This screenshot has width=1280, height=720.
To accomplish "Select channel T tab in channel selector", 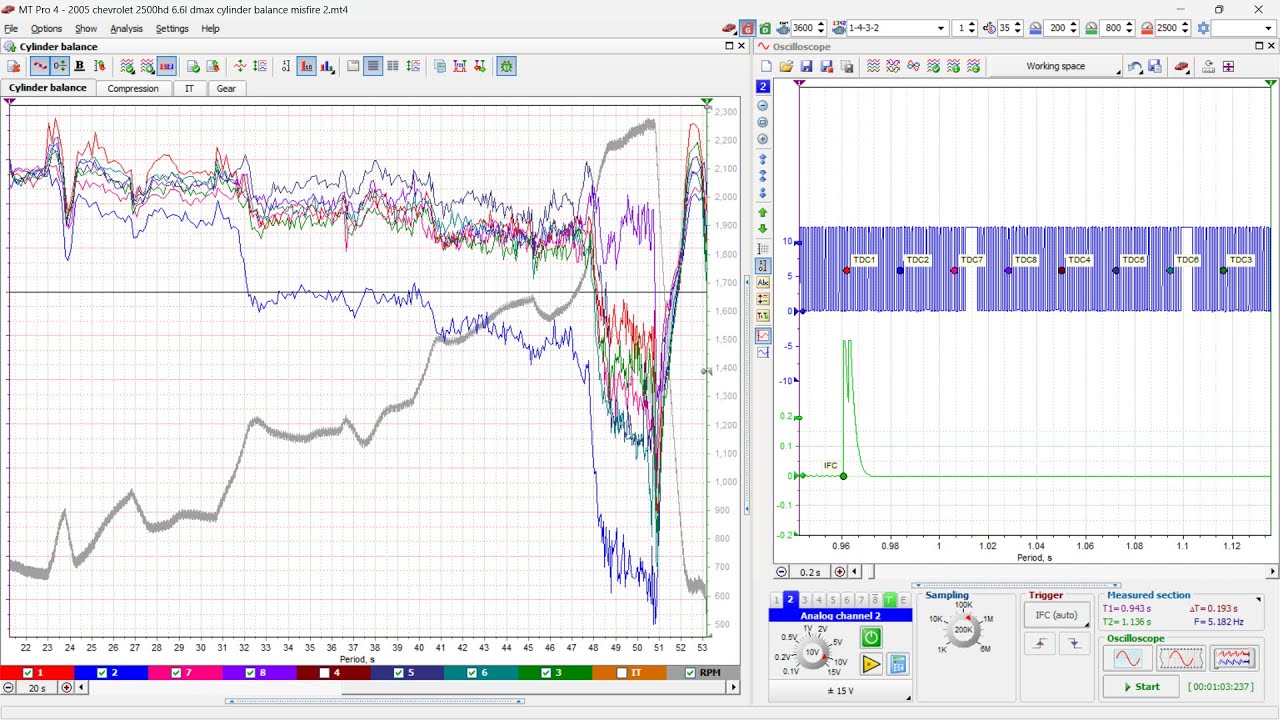I will pyautogui.click(x=889, y=600).
